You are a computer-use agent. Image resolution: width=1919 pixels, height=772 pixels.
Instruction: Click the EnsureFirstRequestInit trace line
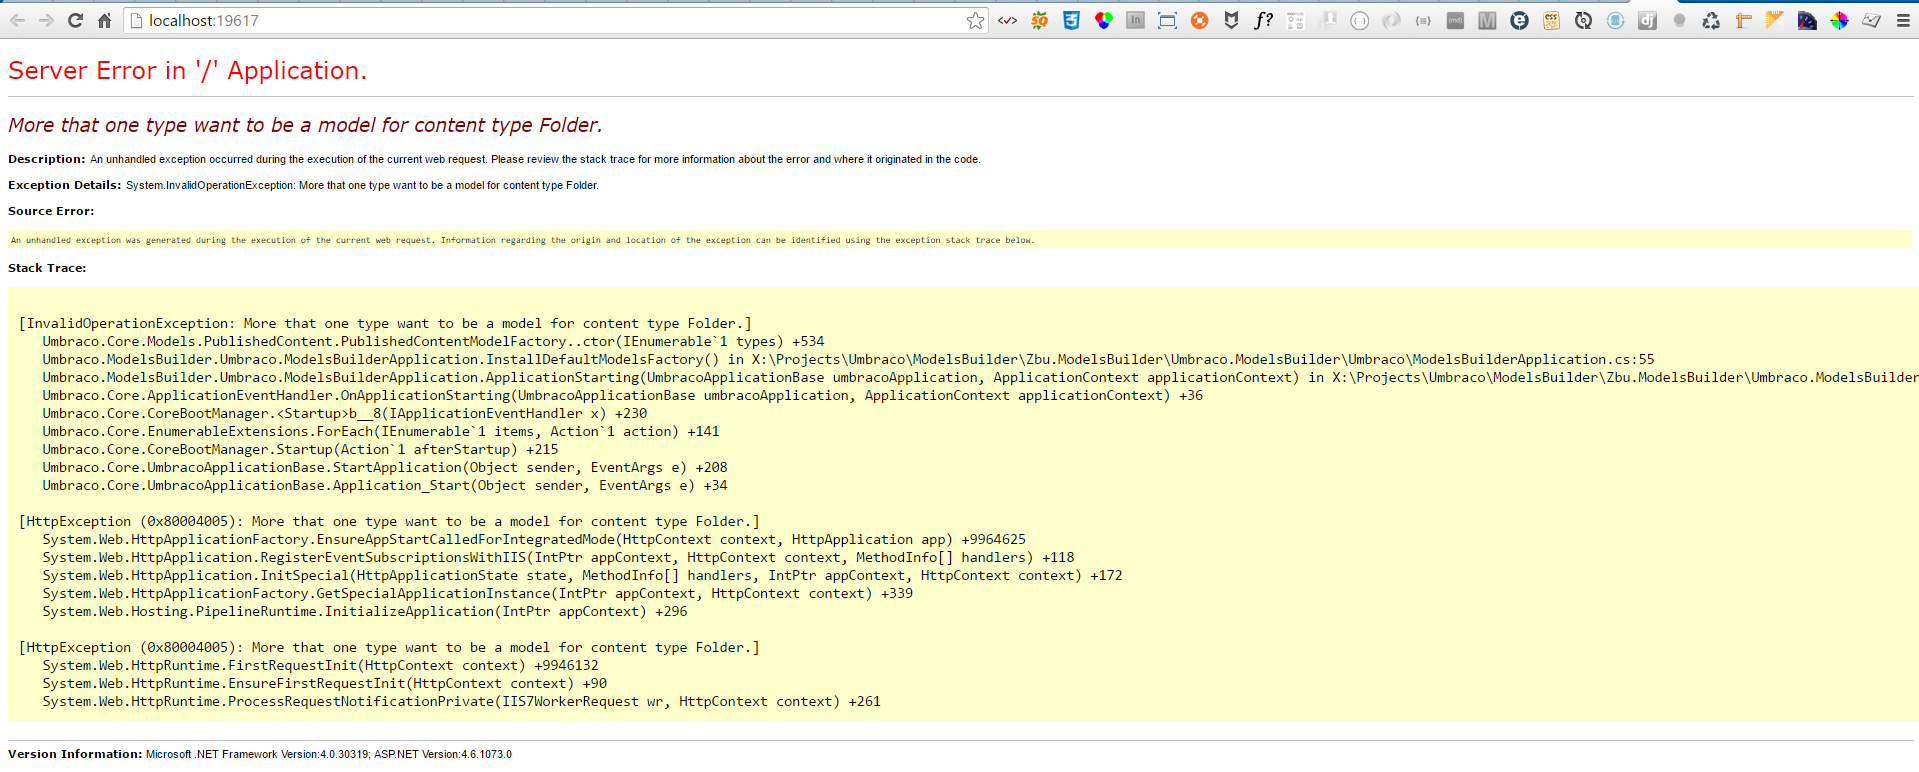pyautogui.click(x=324, y=683)
